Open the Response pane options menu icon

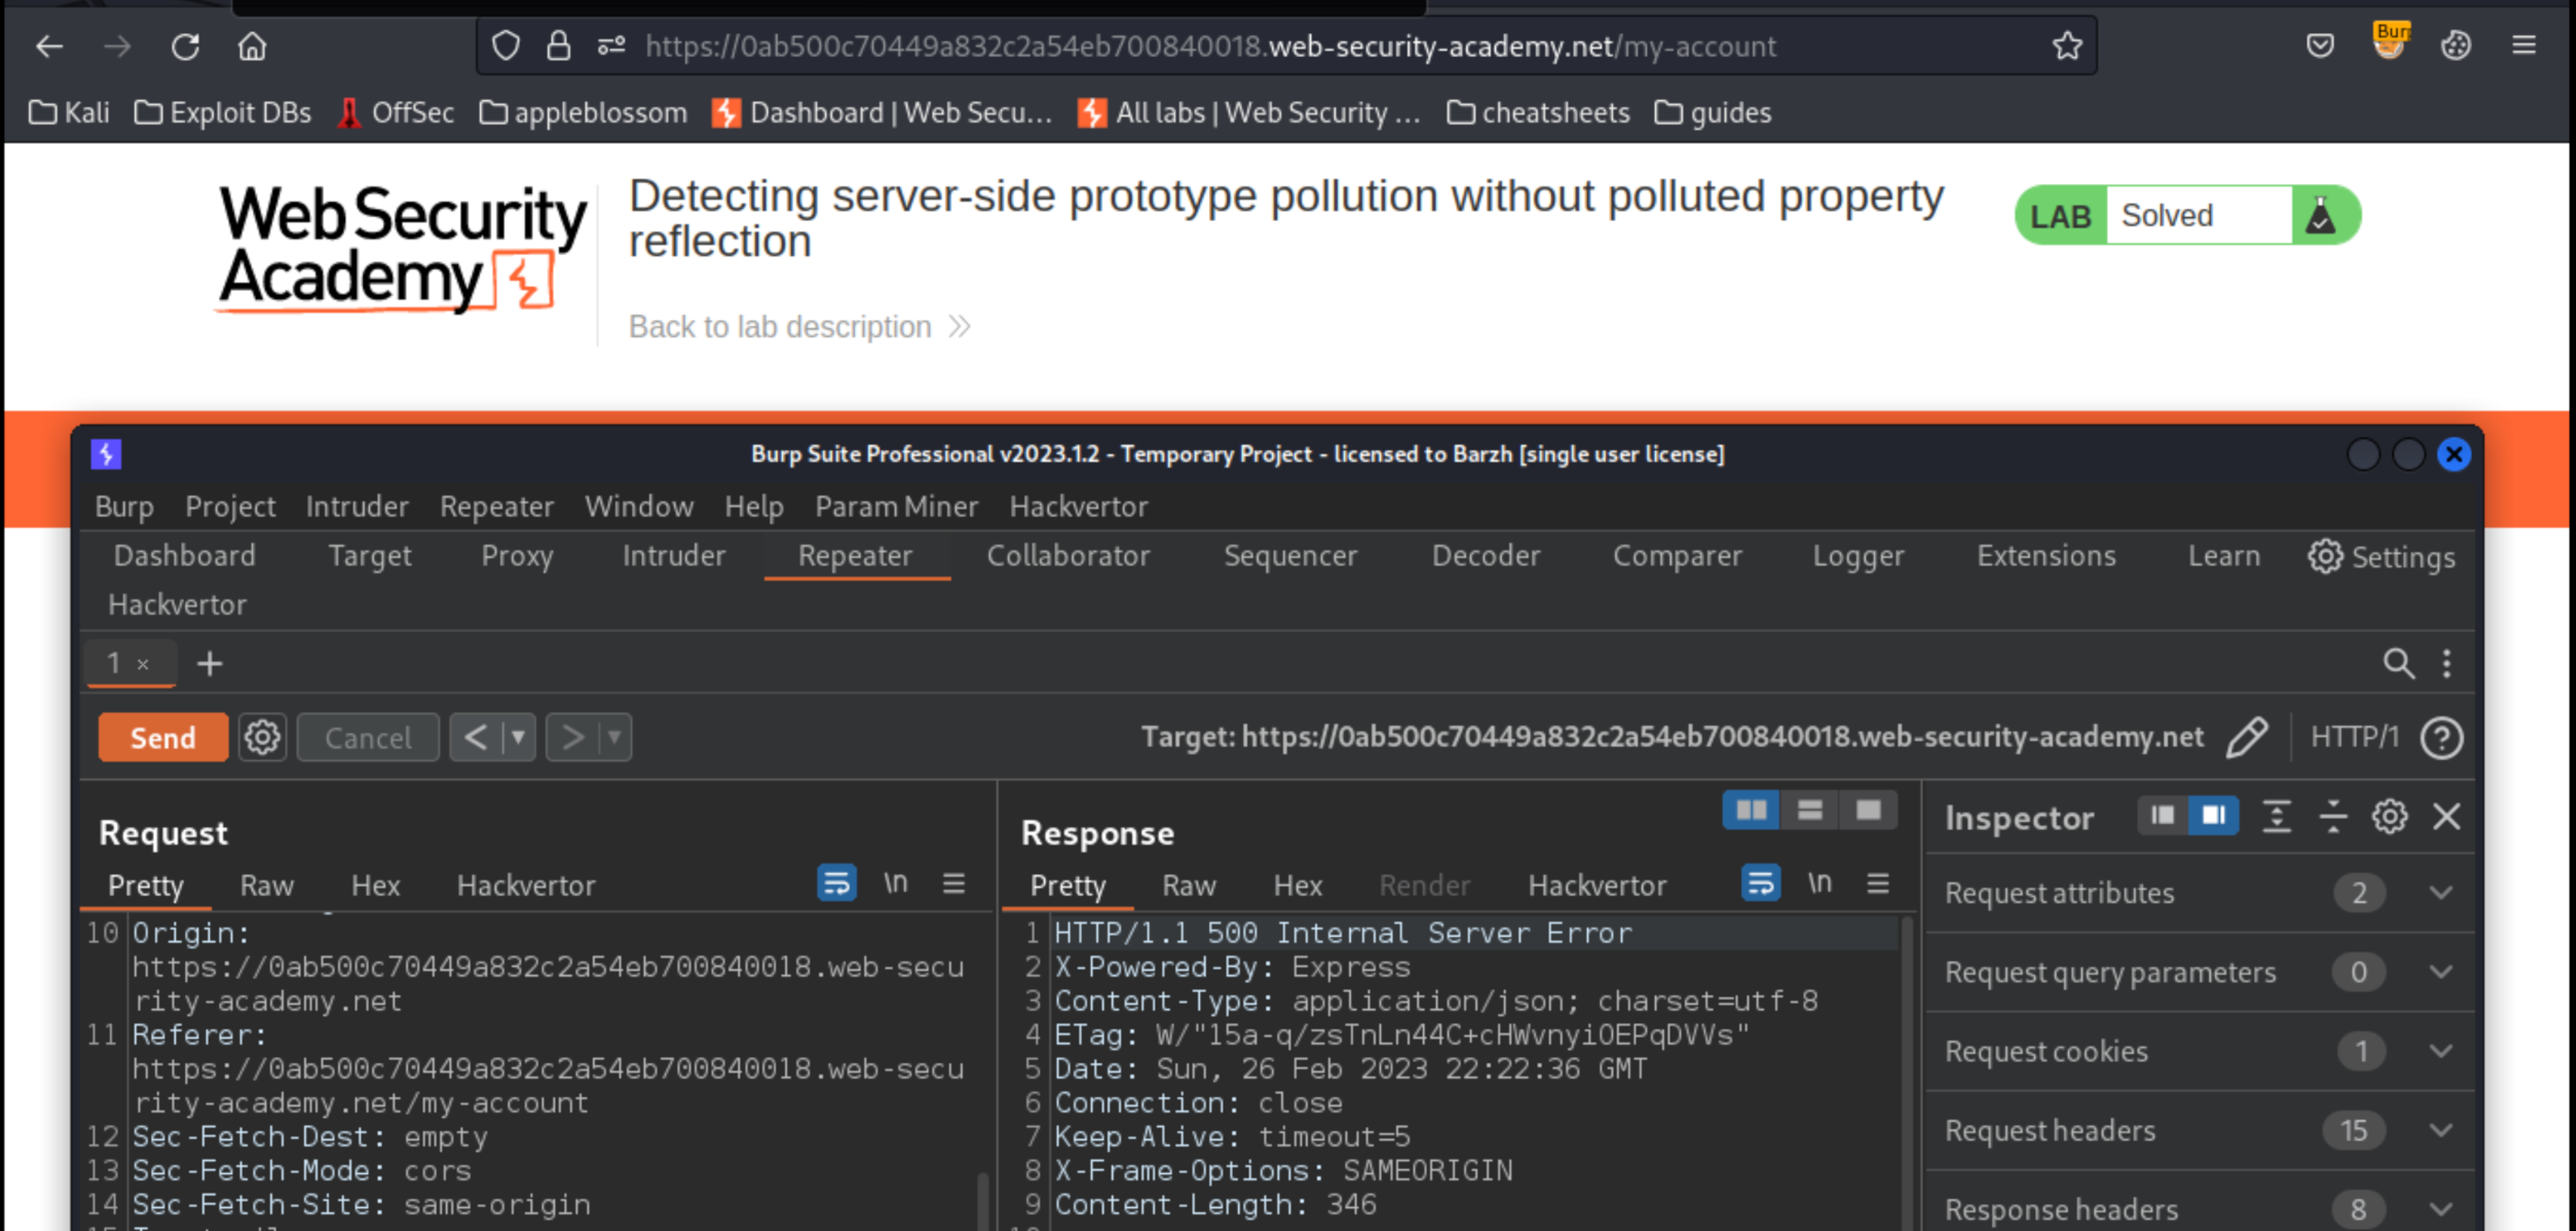[x=1878, y=884]
